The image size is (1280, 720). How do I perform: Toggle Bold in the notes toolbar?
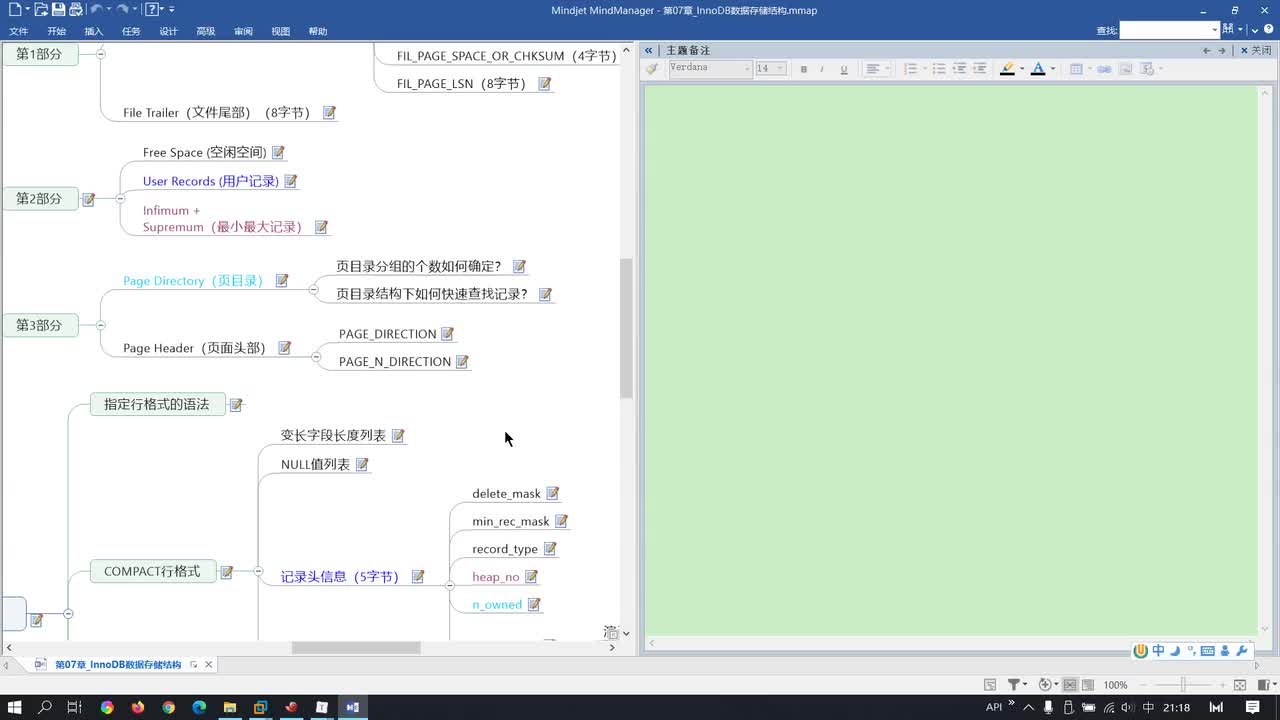coord(802,69)
